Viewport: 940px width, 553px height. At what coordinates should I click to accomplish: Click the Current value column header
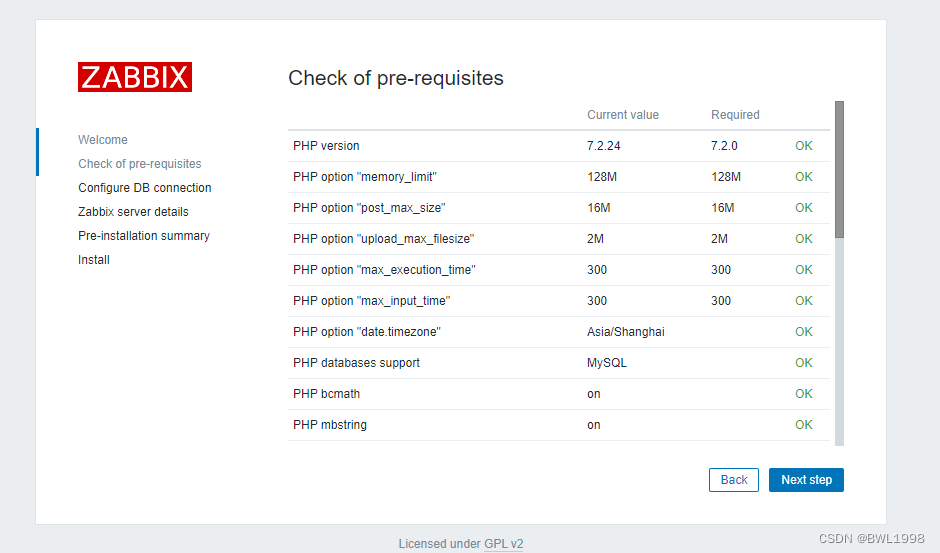point(623,115)
